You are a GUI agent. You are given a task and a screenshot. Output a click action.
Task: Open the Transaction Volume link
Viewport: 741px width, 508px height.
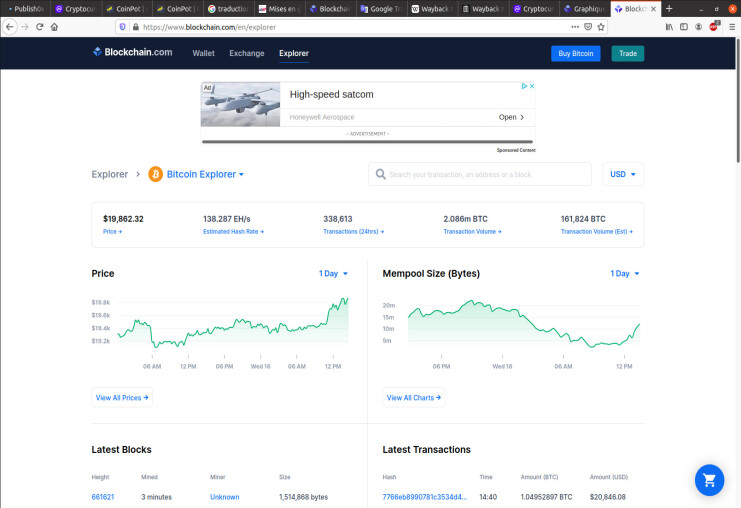tap(472, 232)
